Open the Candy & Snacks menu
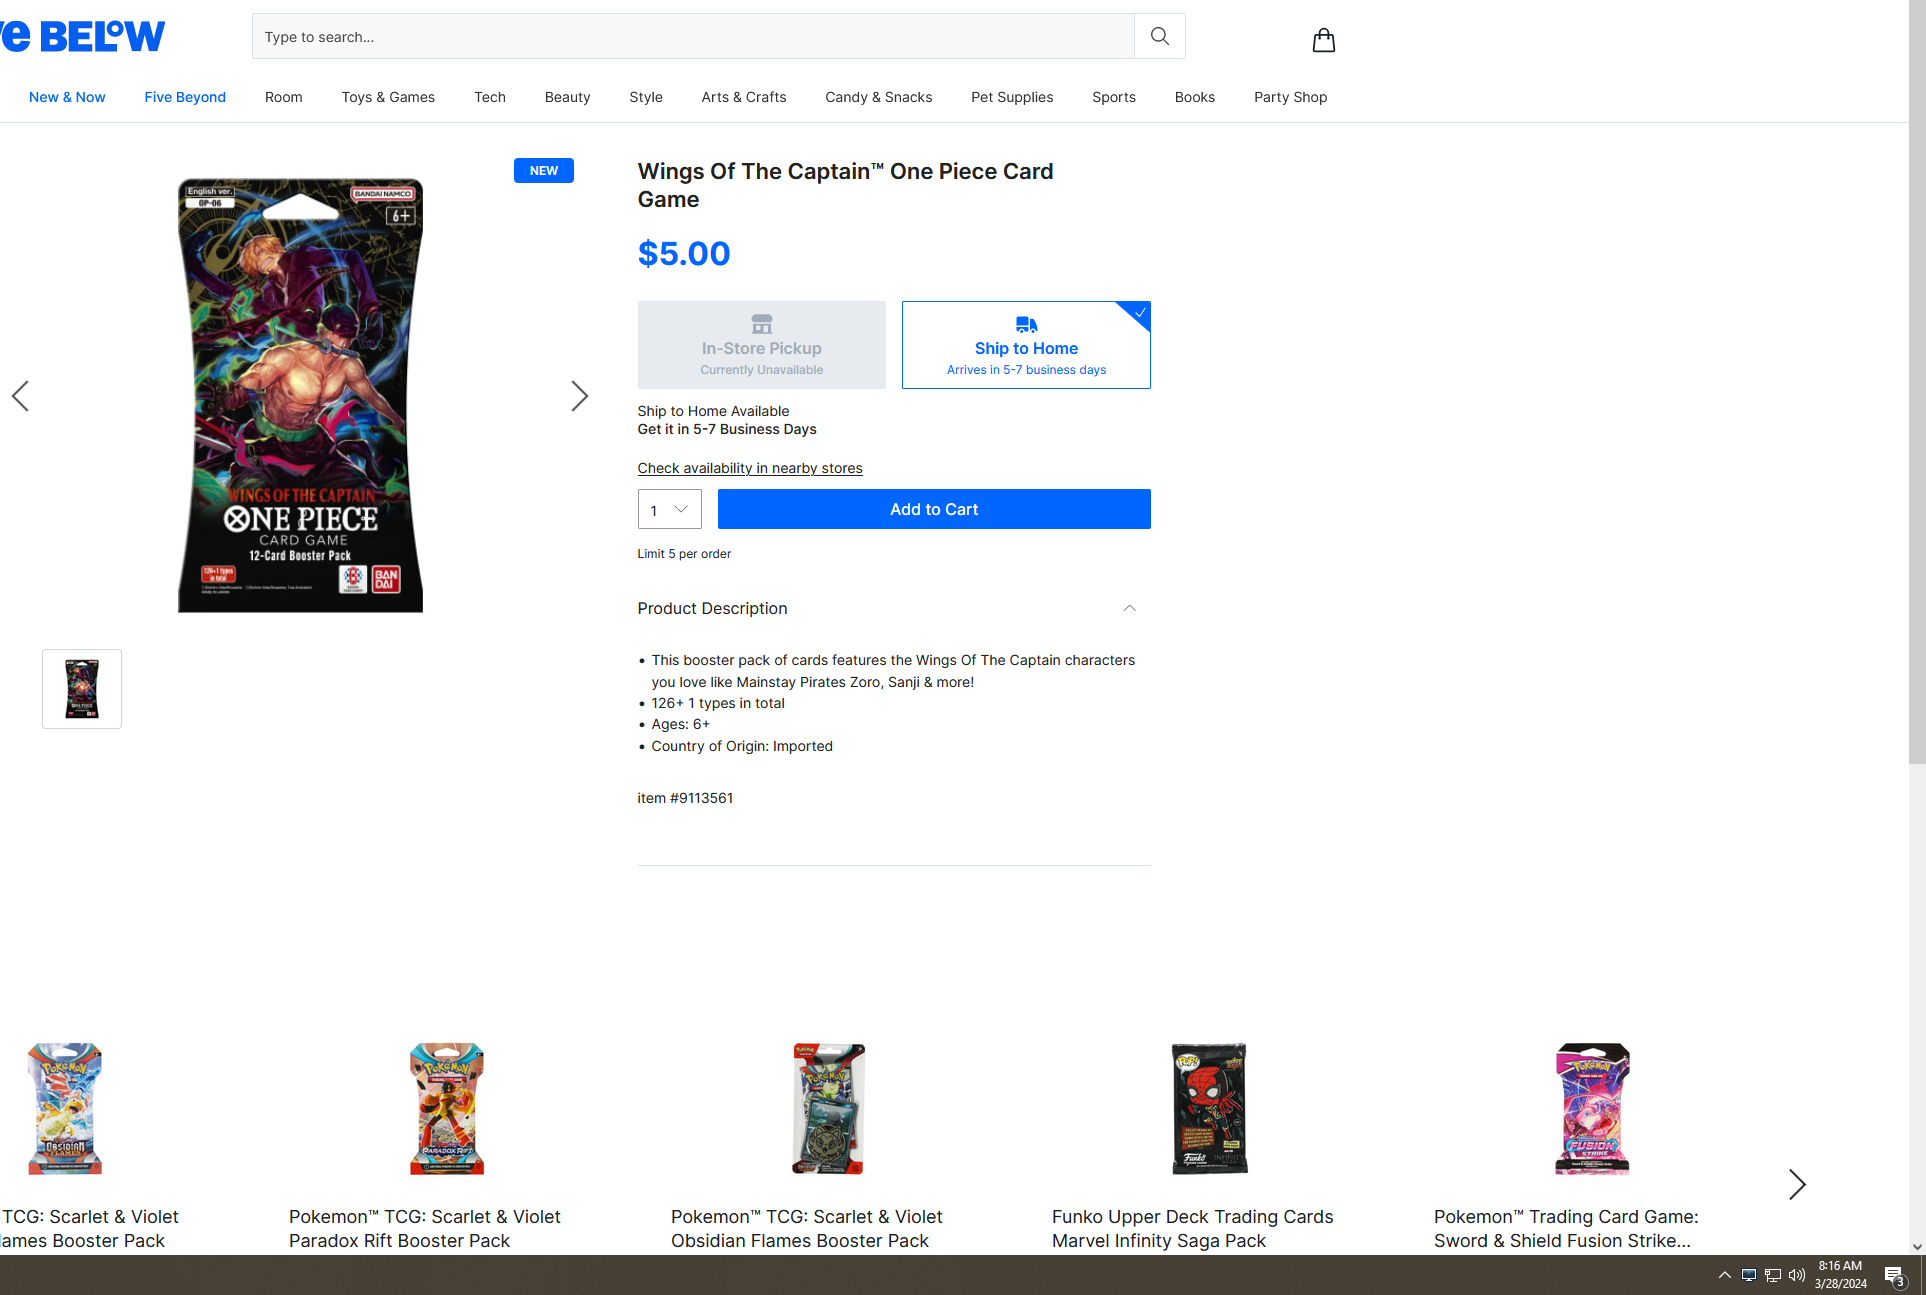 tap(878, 97)
